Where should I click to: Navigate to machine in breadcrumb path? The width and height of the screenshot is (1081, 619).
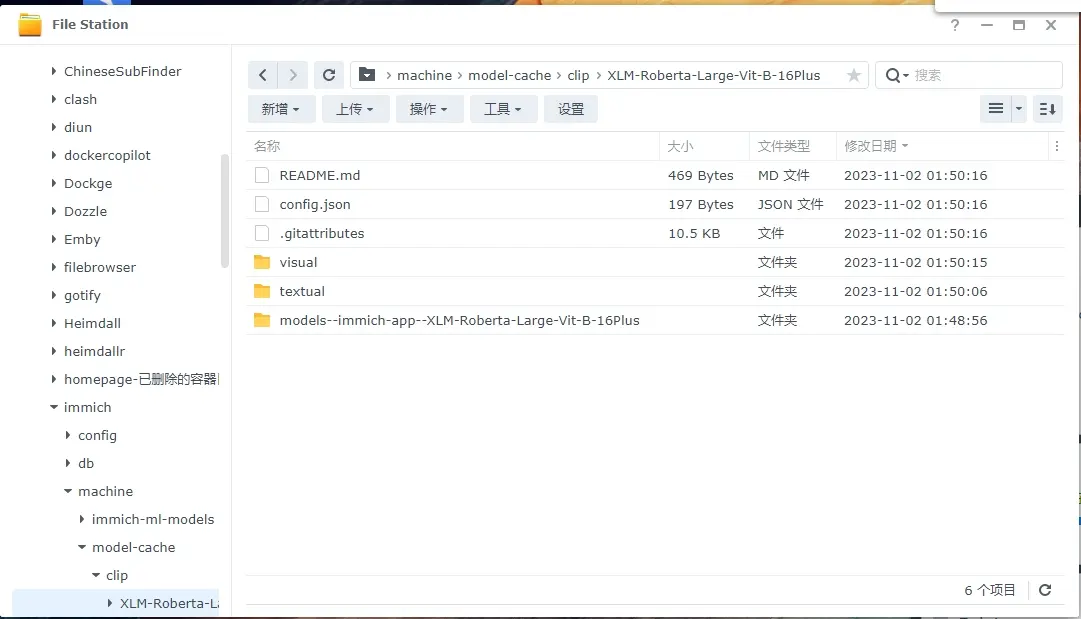pos(424,75)
